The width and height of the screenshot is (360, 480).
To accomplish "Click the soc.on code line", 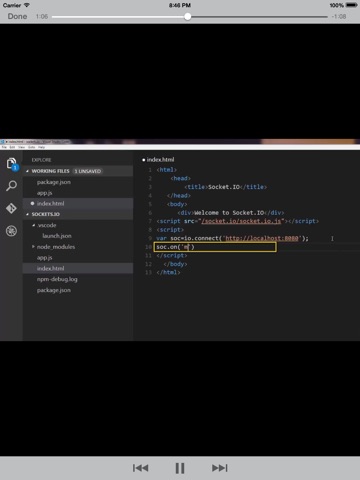I will pyautogui.click(x=215, y=247).
